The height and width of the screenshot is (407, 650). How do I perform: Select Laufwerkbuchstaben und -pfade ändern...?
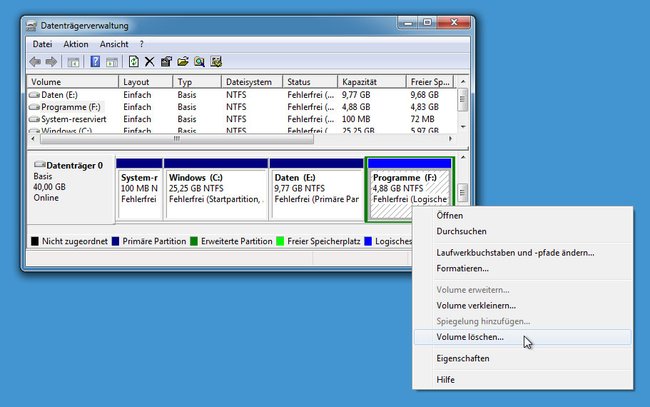(522, 252)
